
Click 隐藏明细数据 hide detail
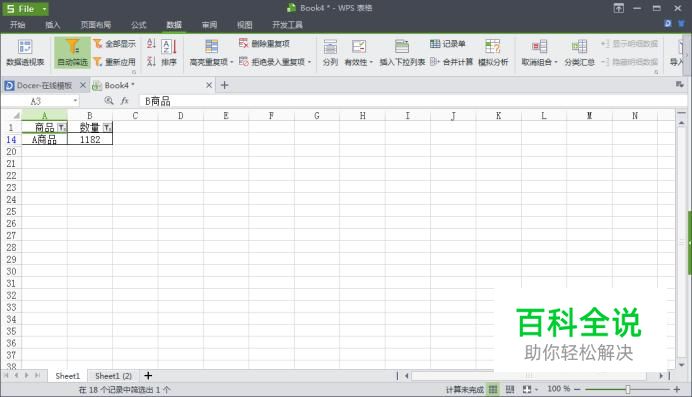coord(629,62)
